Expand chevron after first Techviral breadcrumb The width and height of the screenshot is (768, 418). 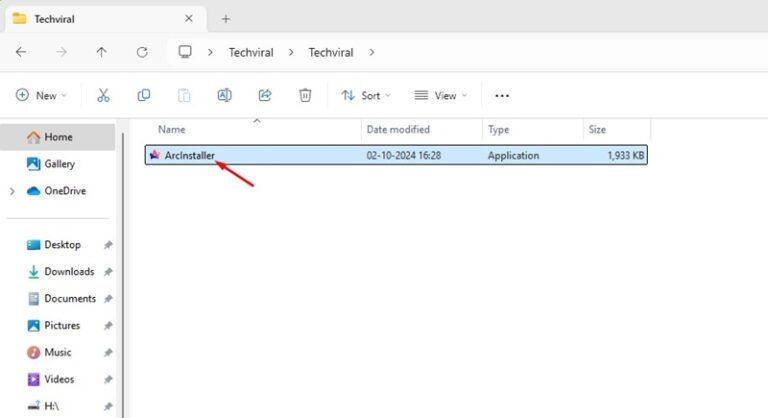tap(291, 52)
